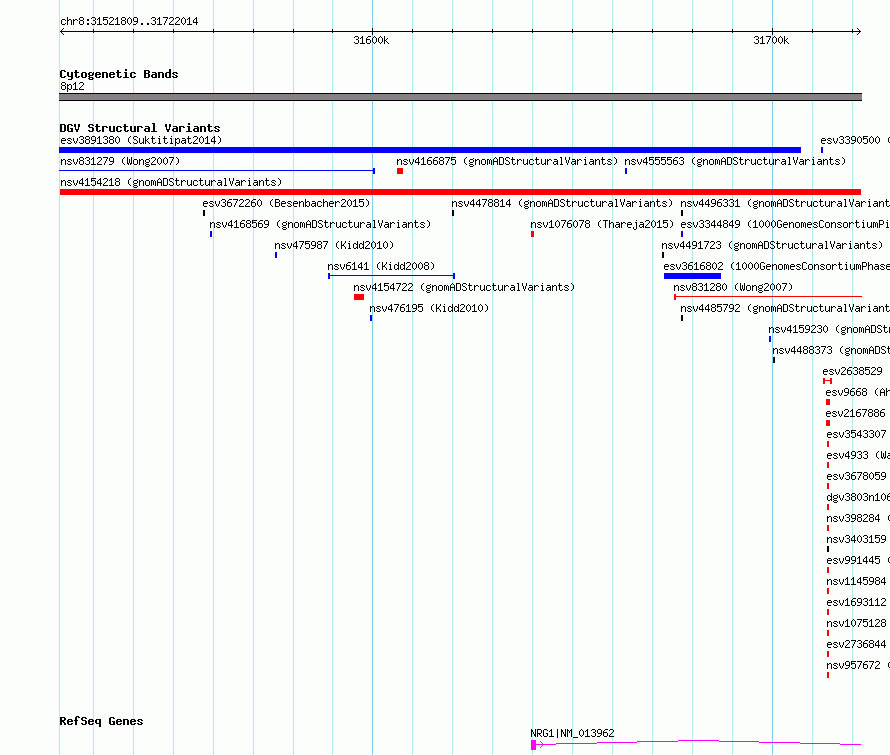Select the red nsv4154722 variant block
This screenshot has width=890, height=755.
coord(359,297)
